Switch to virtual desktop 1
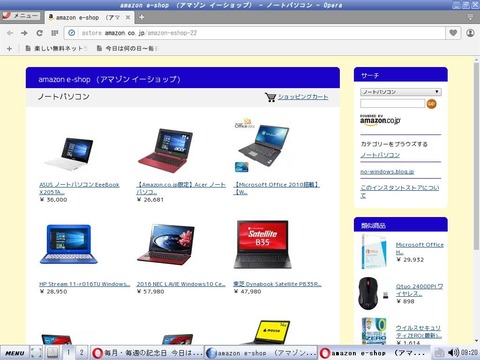The height and width of the screenshot is (360, 480). (x=68, y=353)
